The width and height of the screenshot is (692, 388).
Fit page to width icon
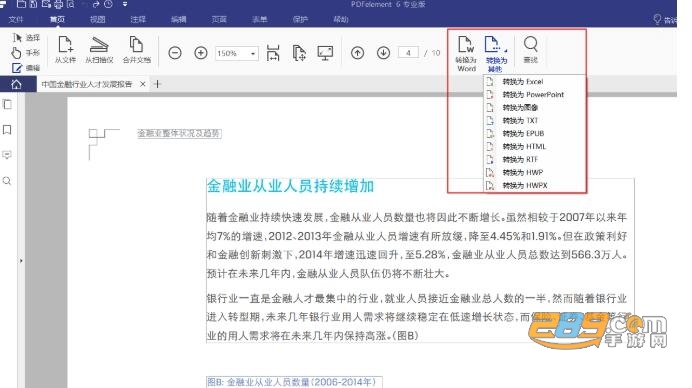(x=273, y=53)
